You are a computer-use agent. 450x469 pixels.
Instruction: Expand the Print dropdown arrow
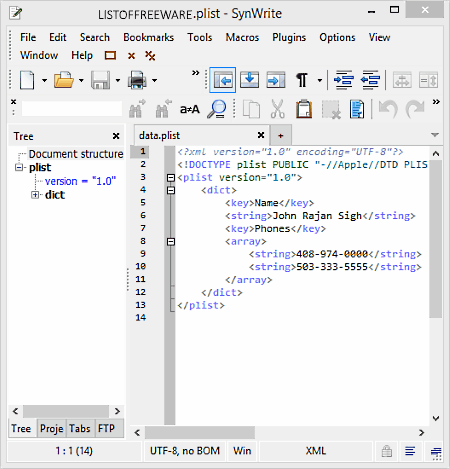154,80
